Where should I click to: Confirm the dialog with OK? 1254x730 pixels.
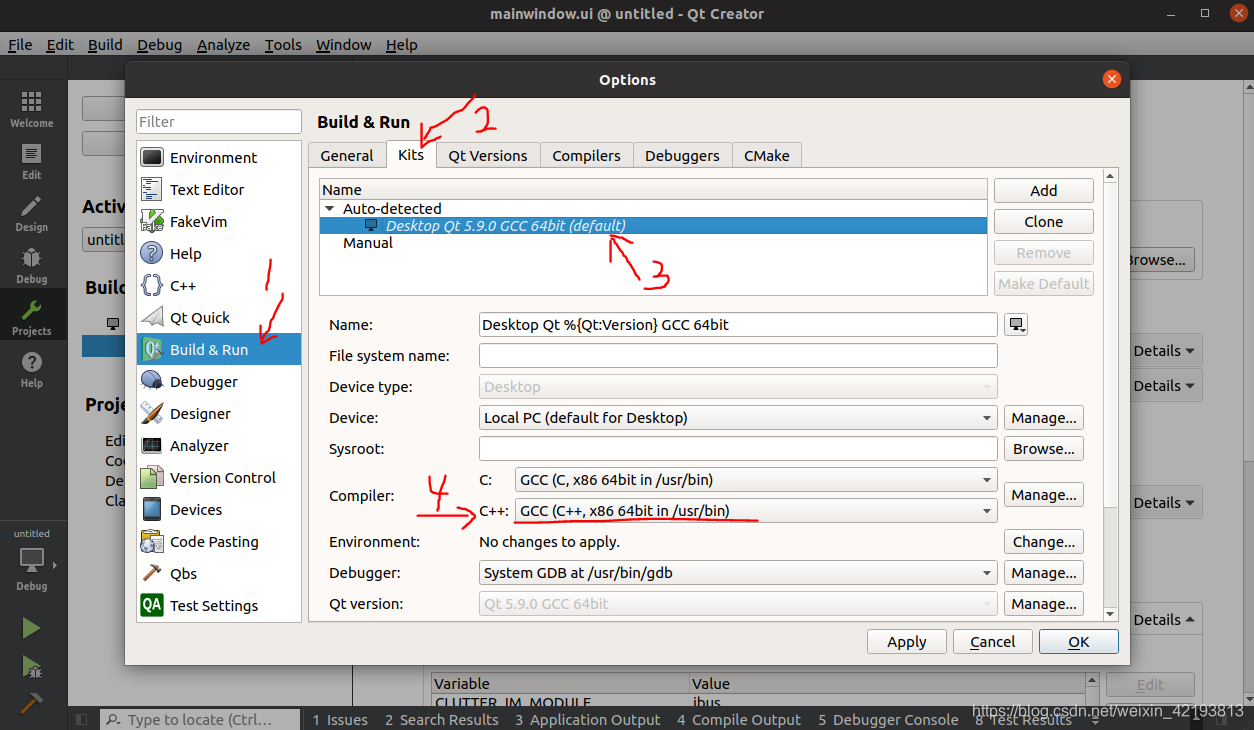pos(1078,641)
